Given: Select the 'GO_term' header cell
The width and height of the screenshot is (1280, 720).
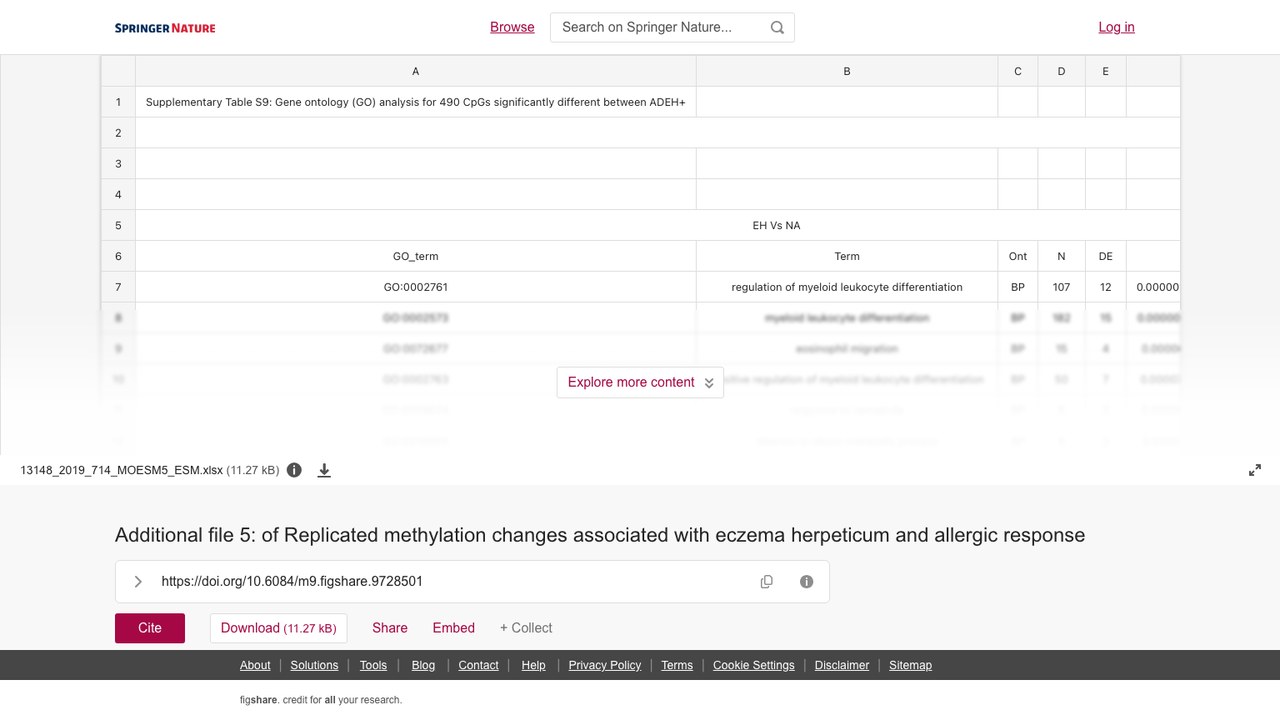Looking at the screenshot, I should pyautogui.click(x=416, y=256).
